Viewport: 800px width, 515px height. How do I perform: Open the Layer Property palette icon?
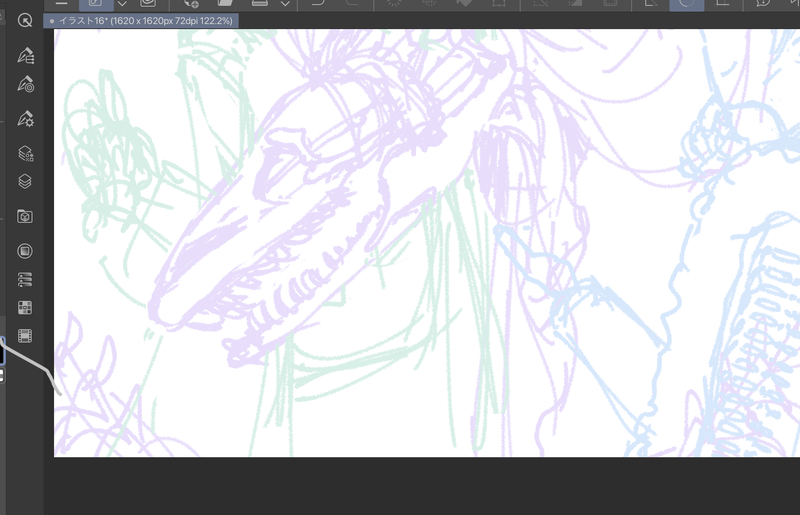(25, 153)
